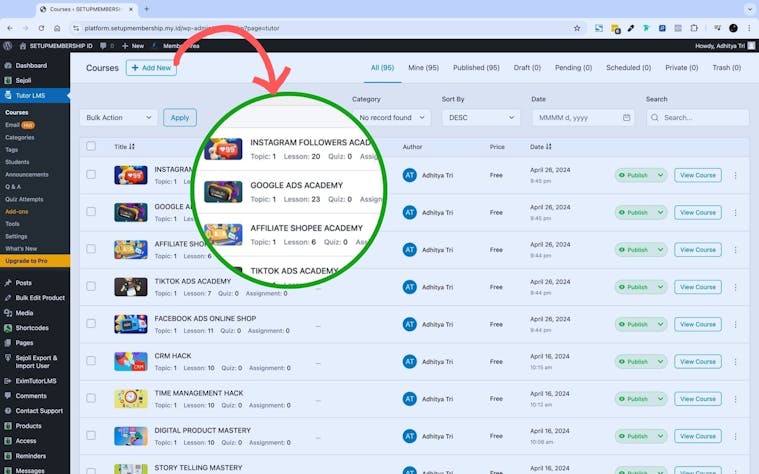Toggle the select-all checkbox in table header
This screenshot has width=759, height=474.
[x=91, y=147]
